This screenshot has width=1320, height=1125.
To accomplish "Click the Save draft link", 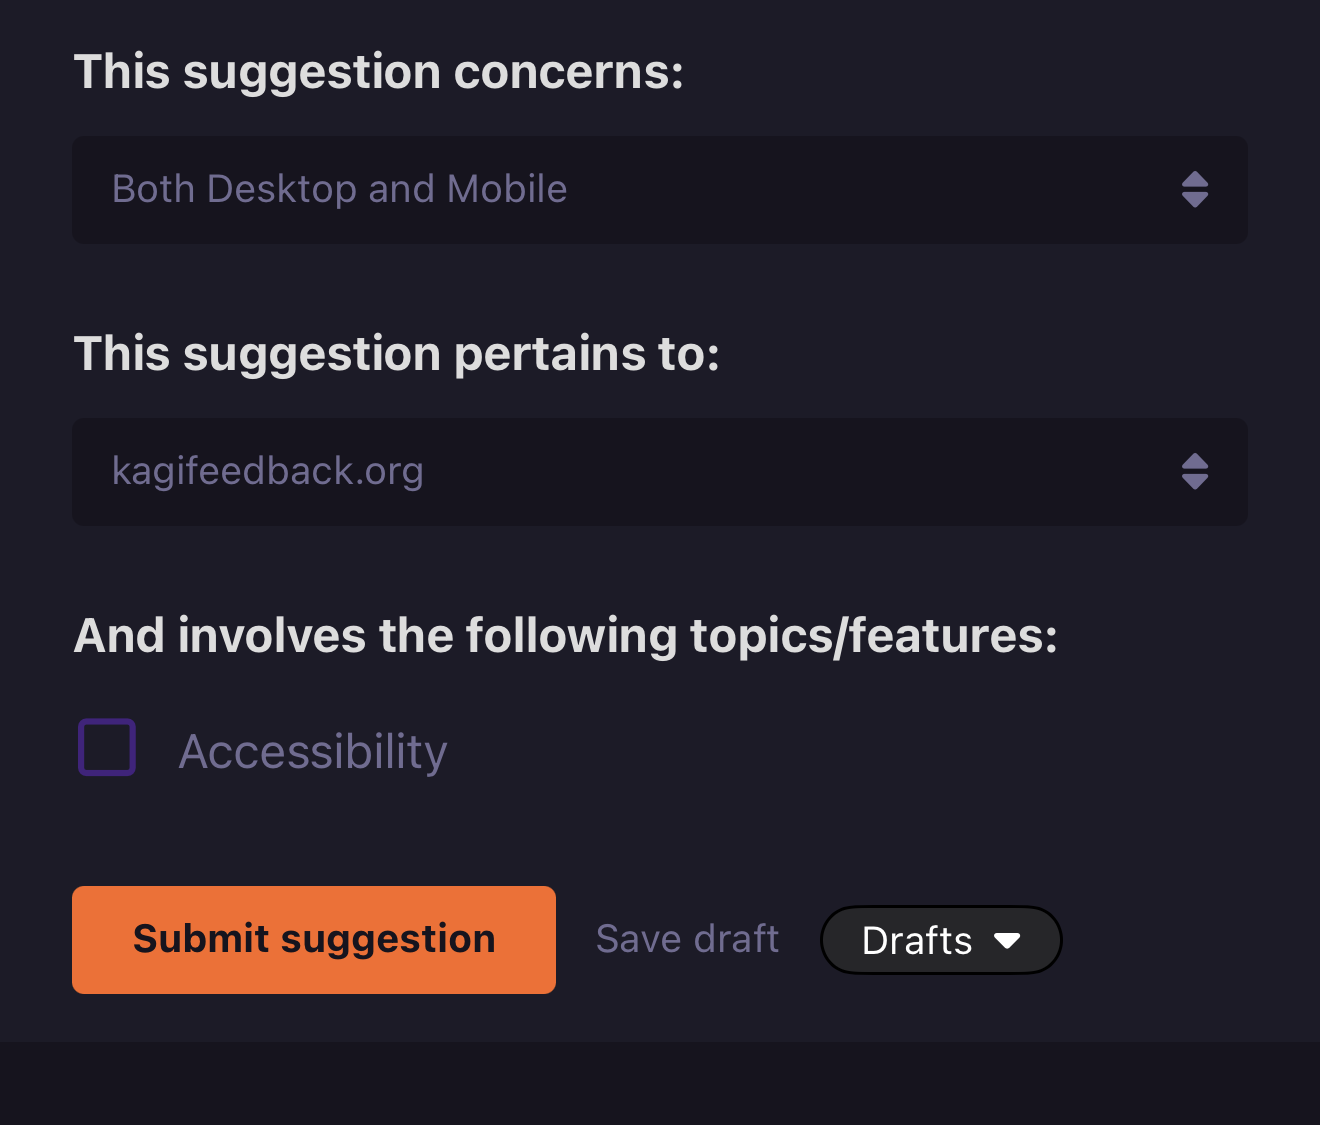I will click(687, 939).
